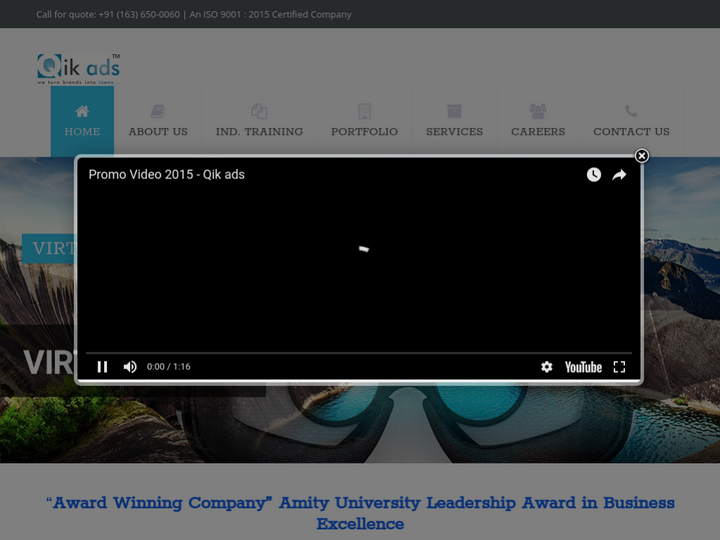Open the Portfolio menu item

(x=364, y=121)
